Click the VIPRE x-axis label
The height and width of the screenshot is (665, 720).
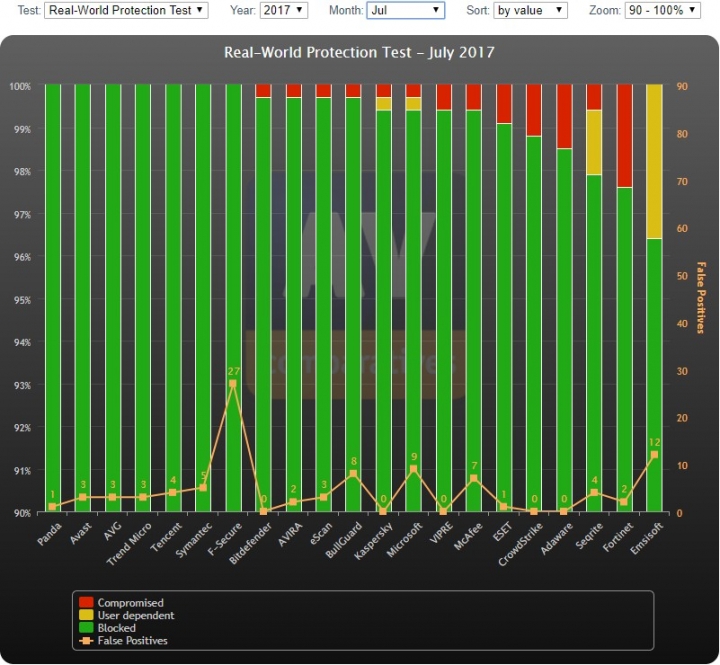tap(441, 532)
